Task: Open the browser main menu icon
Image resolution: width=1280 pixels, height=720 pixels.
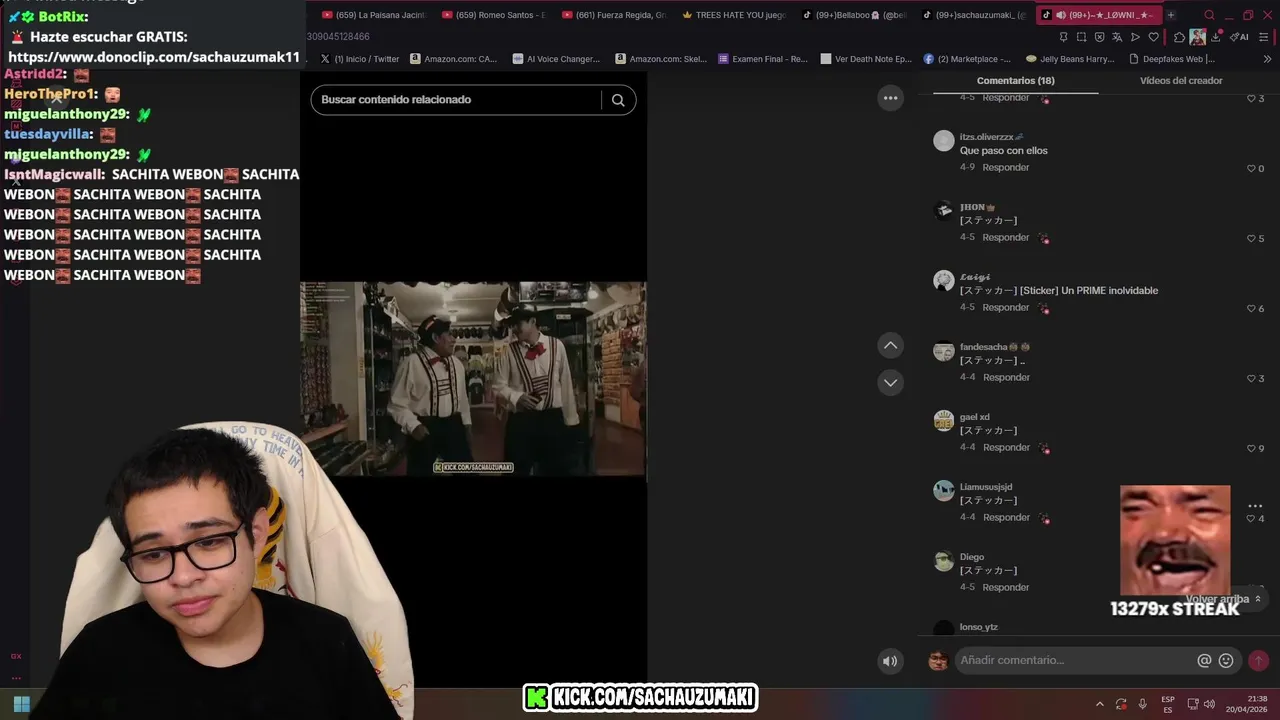Action: pyautogui.click(x=1264, y=37)
